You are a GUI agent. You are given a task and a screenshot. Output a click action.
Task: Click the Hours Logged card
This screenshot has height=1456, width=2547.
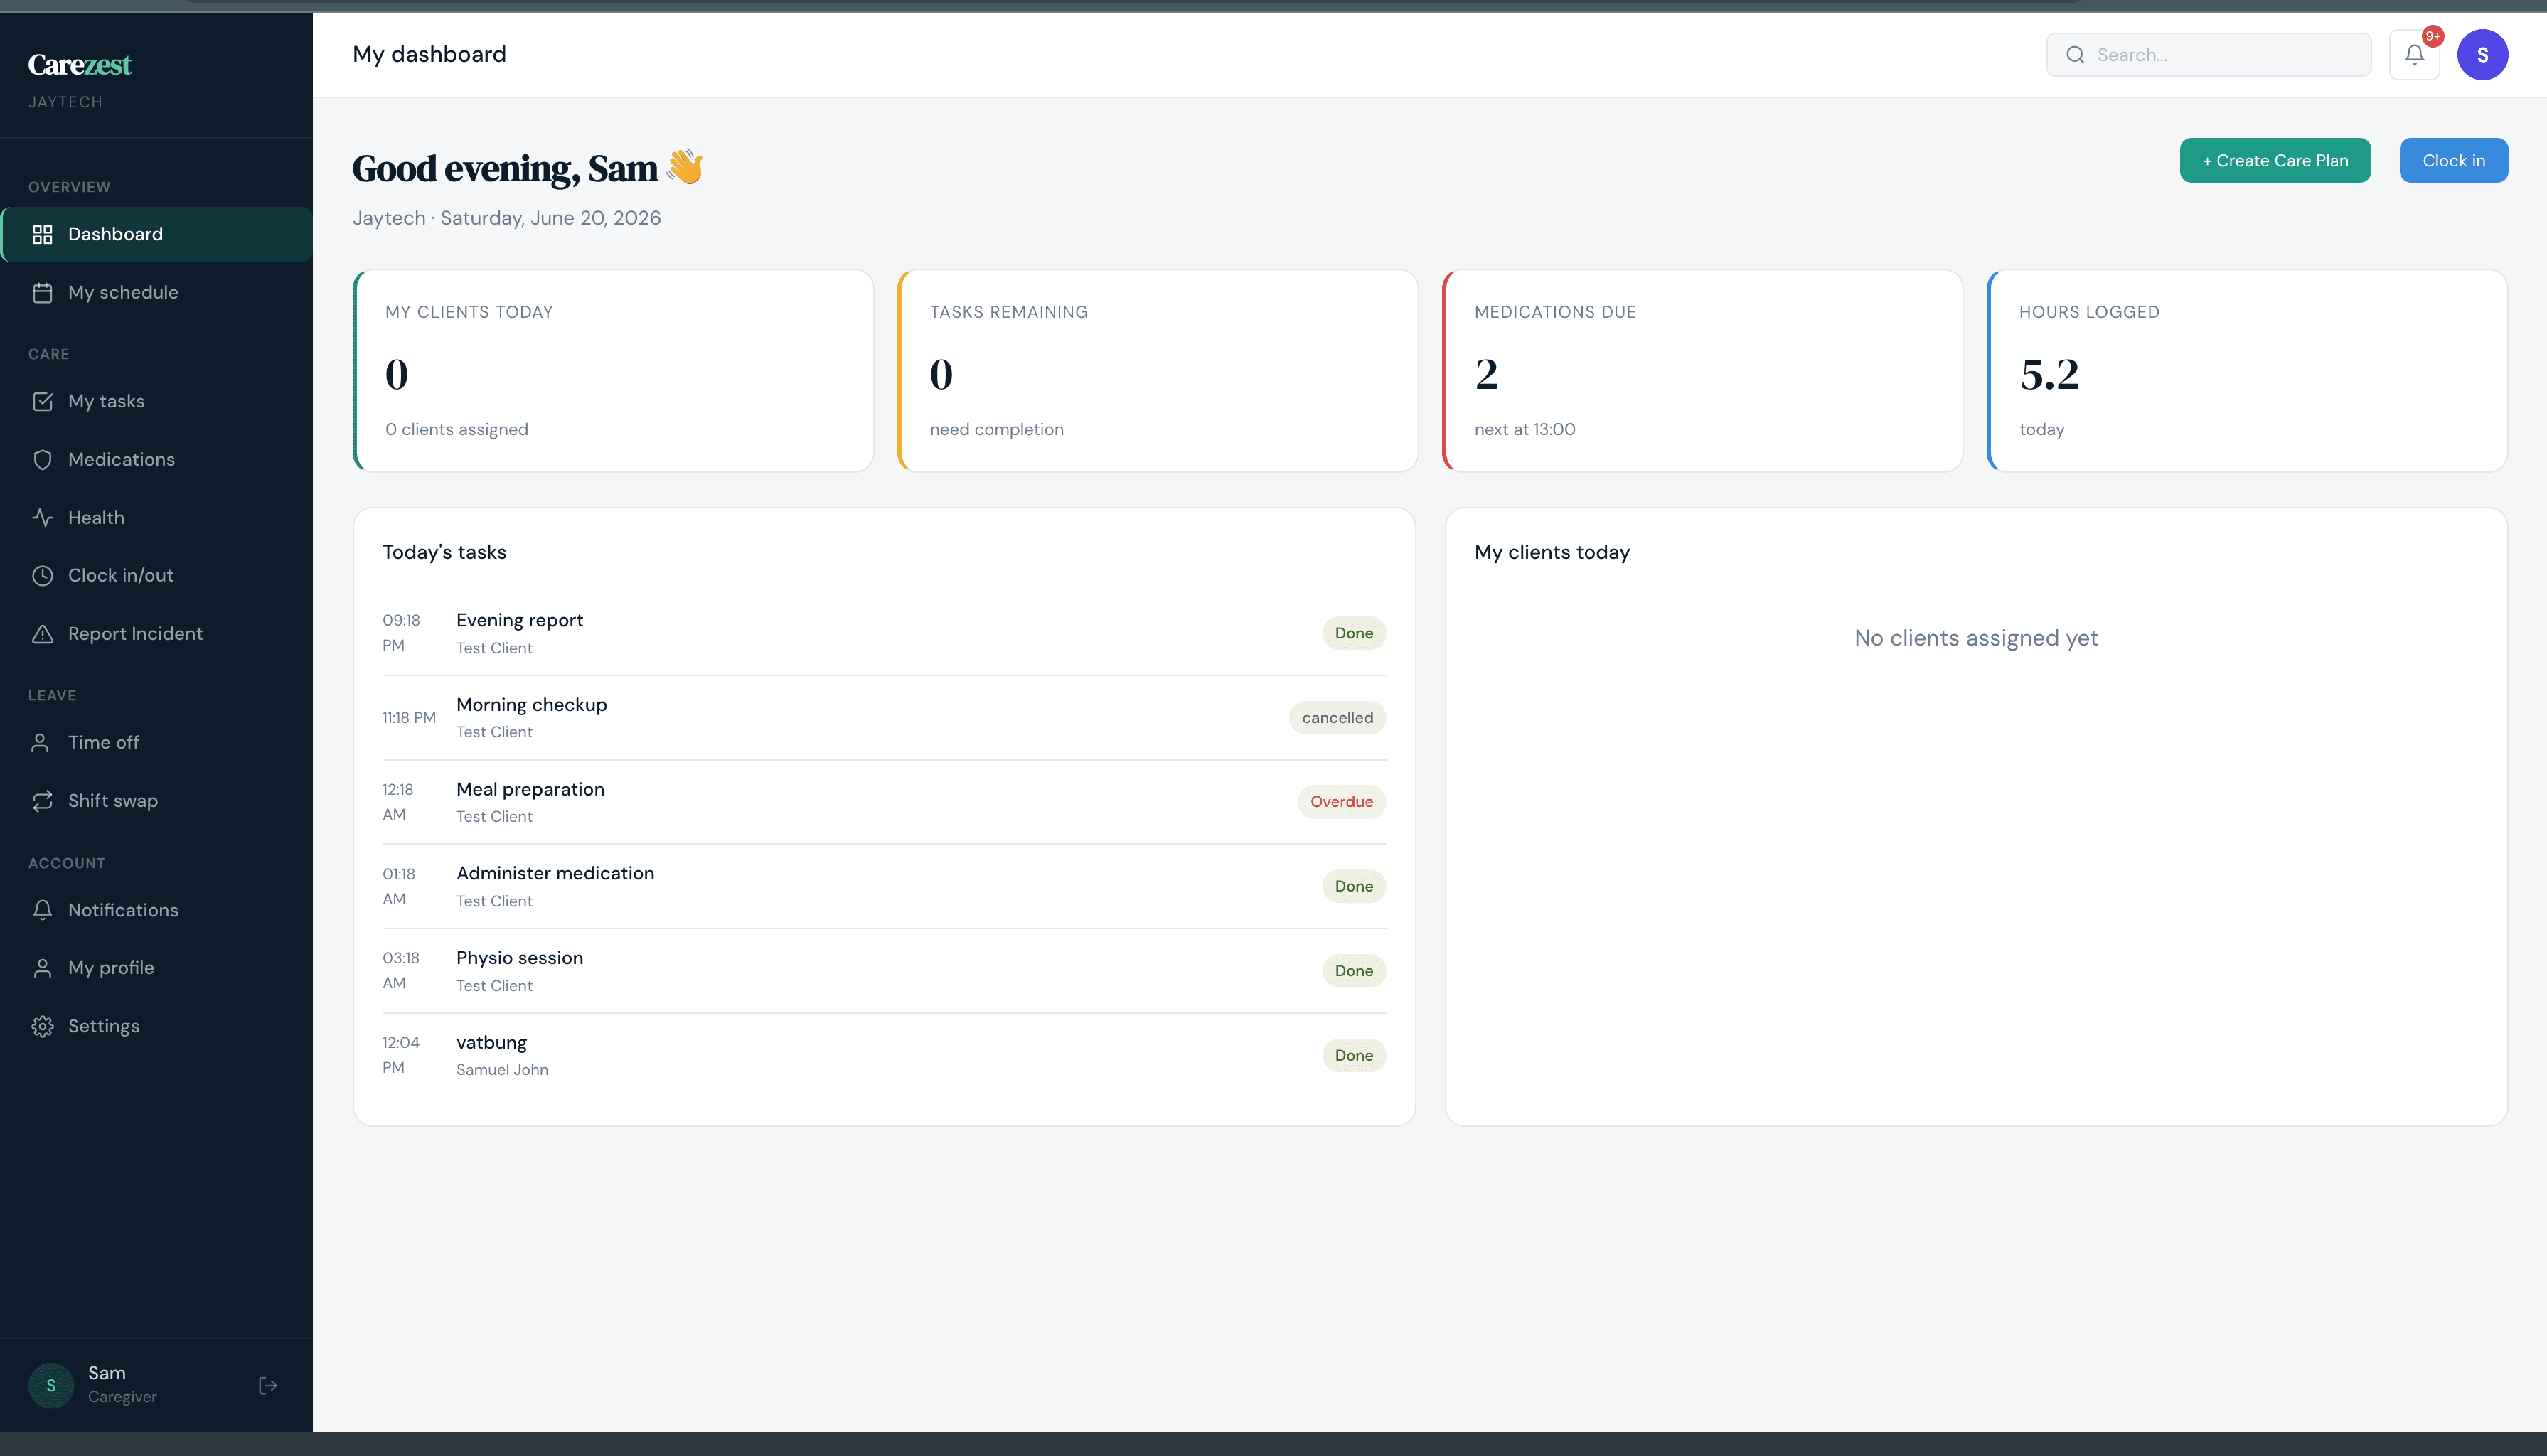[2247, 370]
